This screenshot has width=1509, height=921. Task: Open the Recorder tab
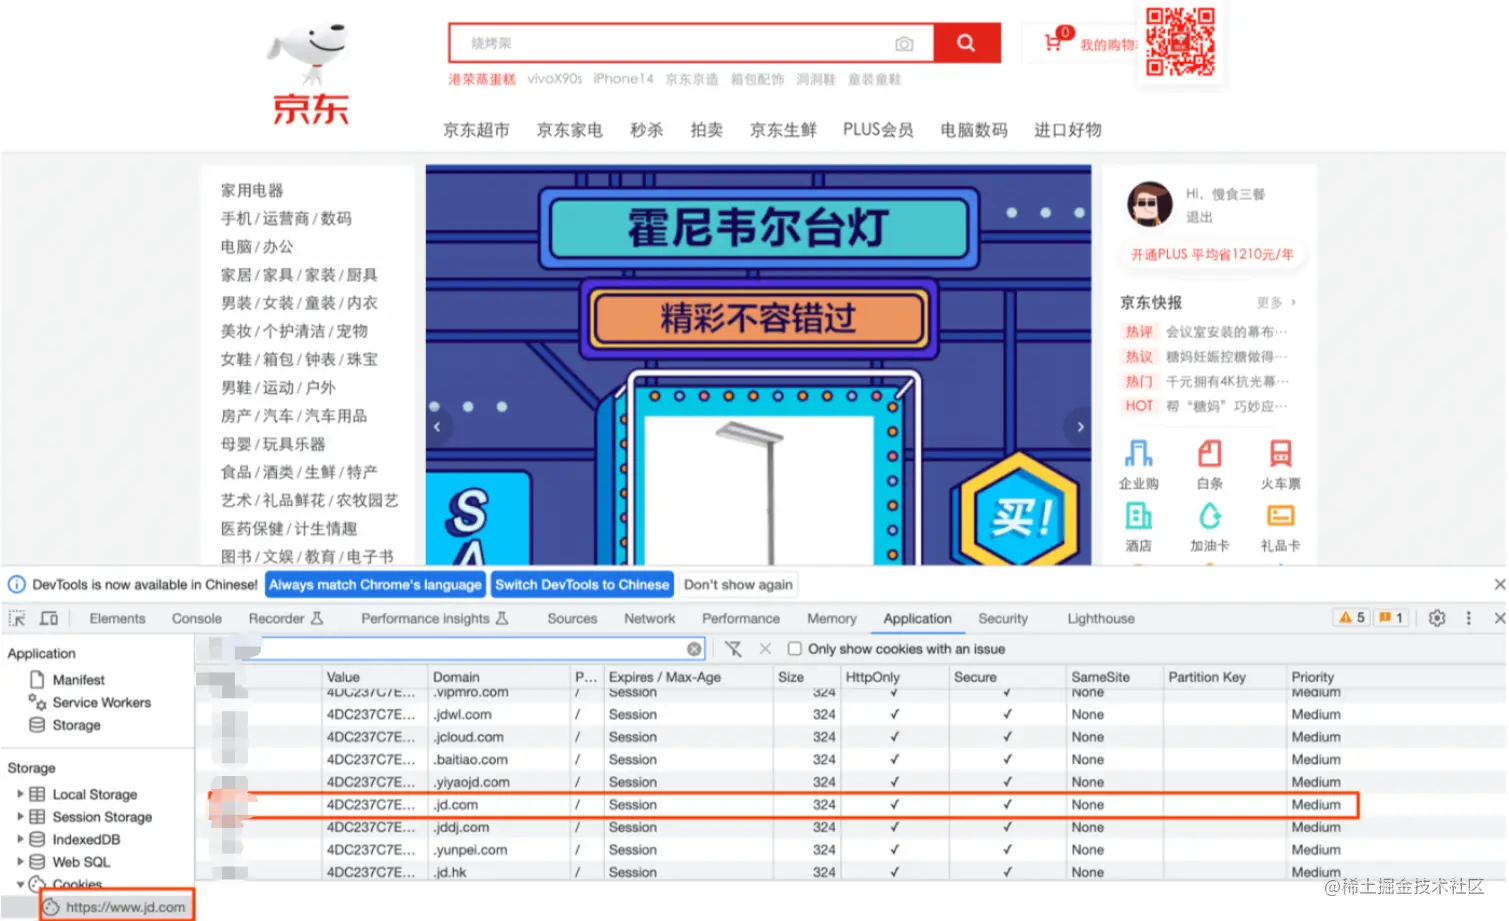coord(286,619)
